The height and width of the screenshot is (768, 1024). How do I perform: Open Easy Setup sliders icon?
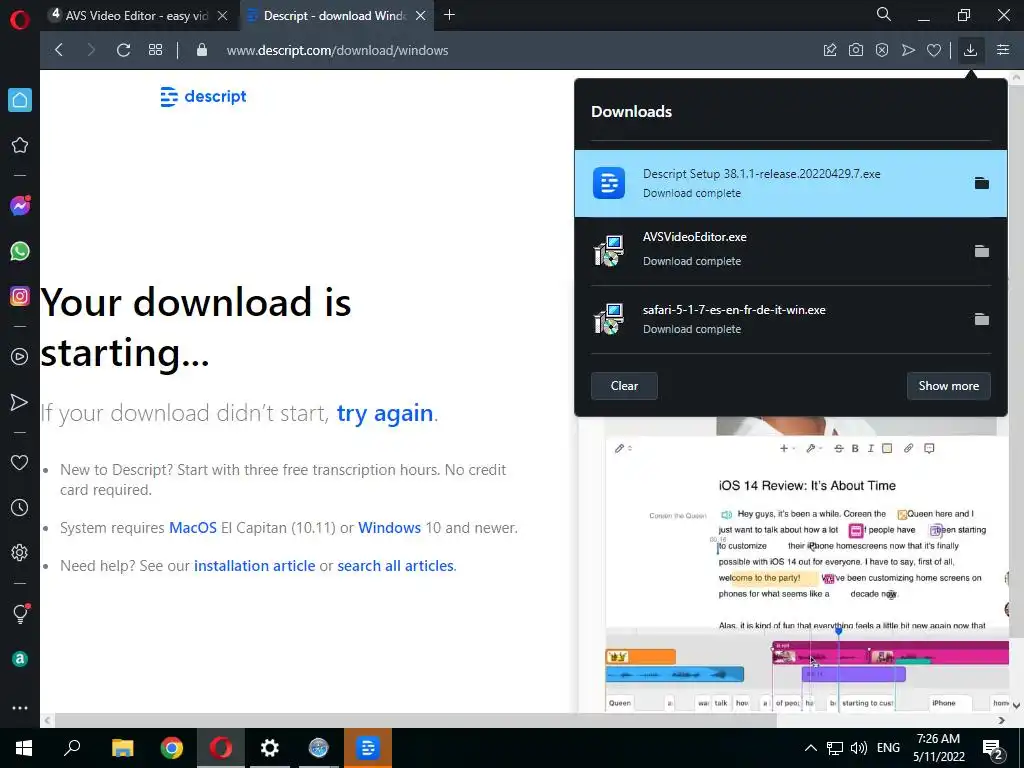pyautogui.click(x=1003, y=50)
